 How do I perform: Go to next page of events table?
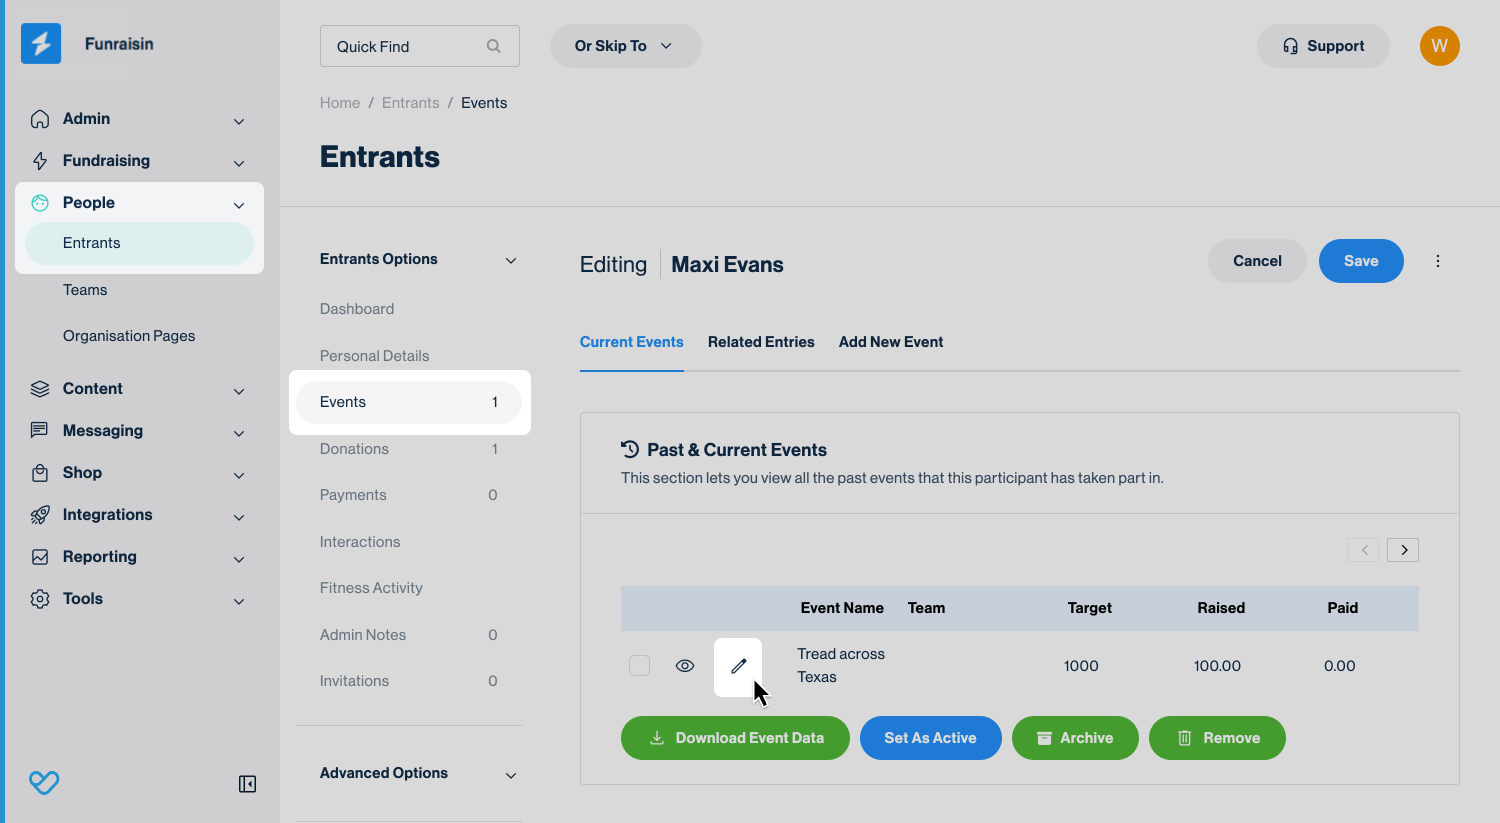(1403, 550)
